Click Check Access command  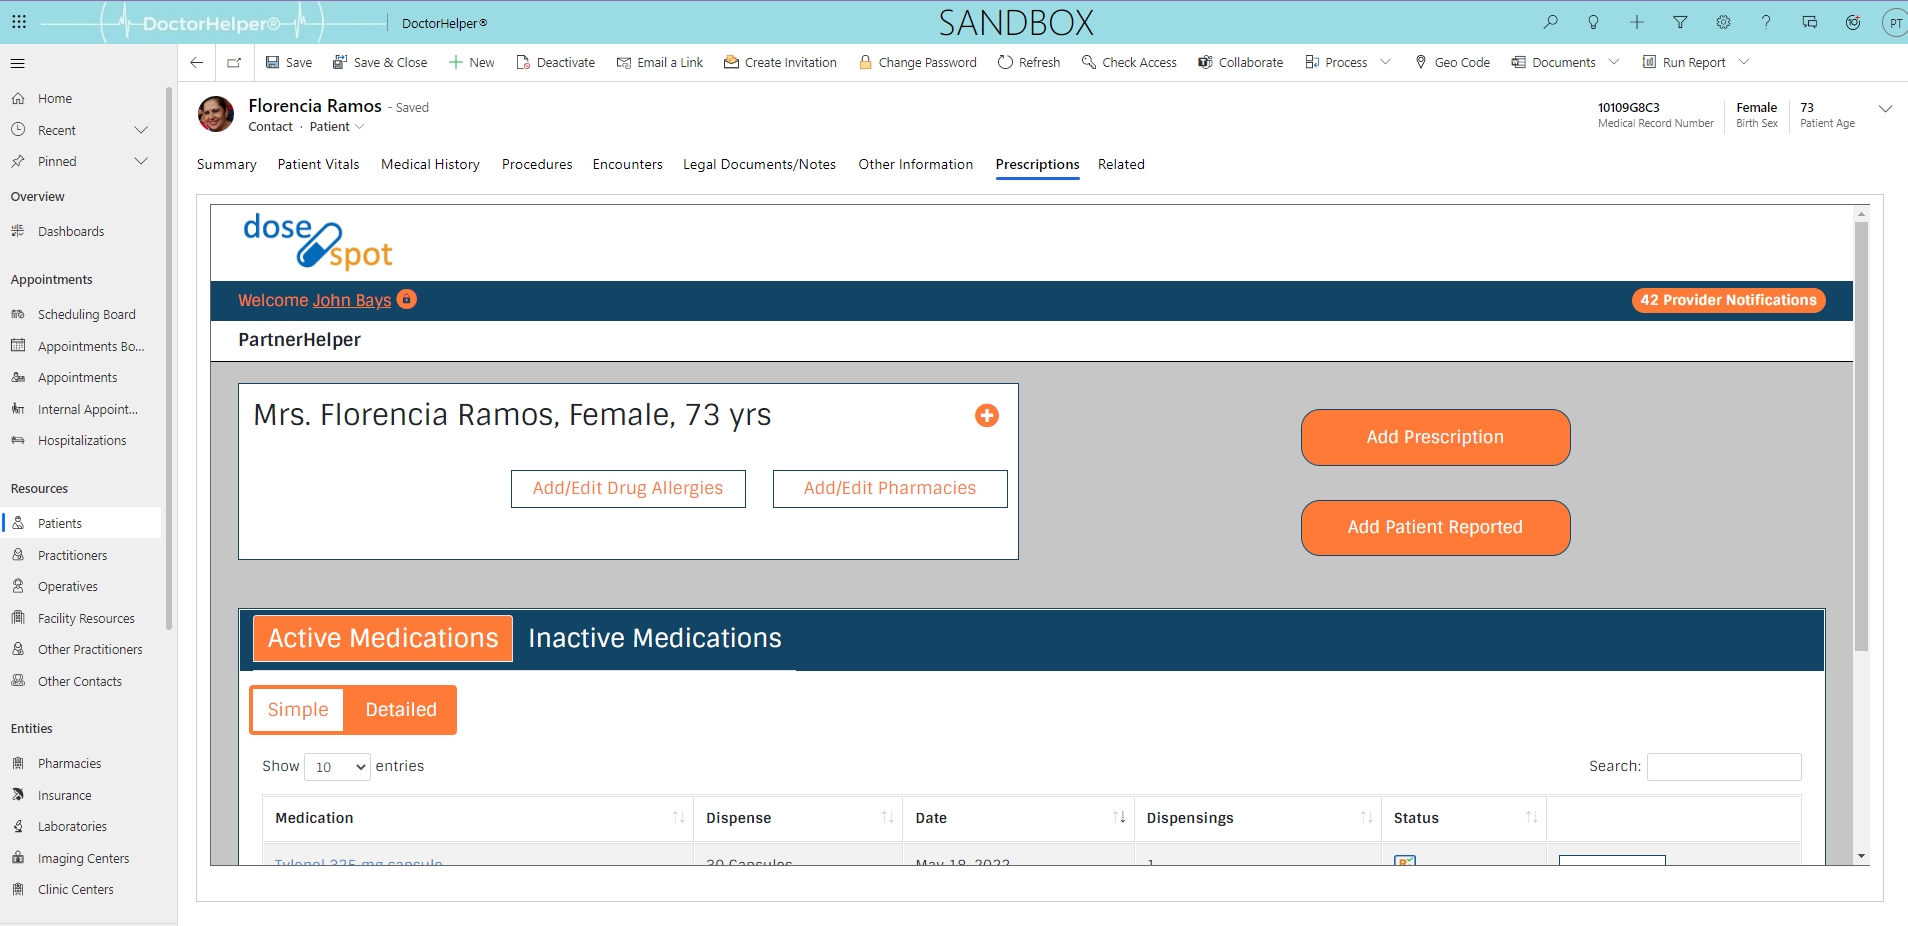pos(1129,62)
